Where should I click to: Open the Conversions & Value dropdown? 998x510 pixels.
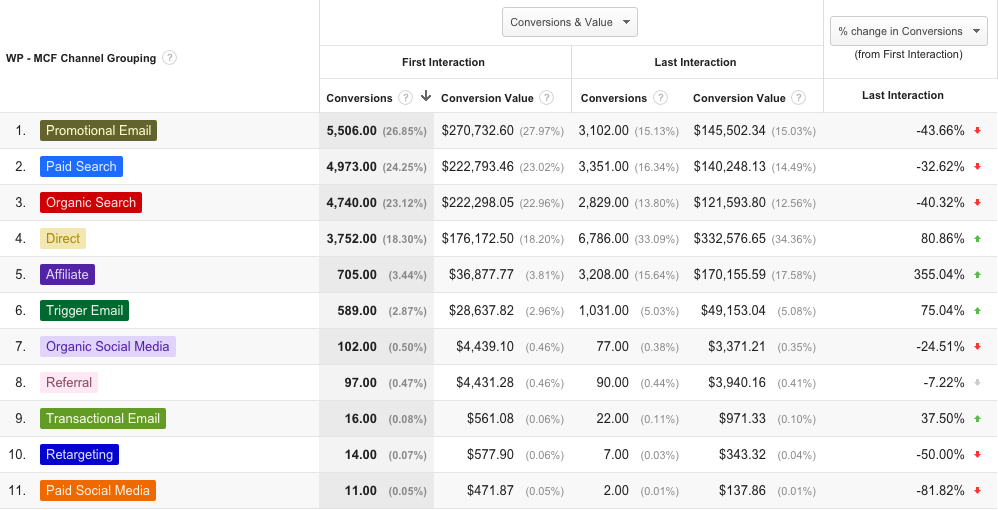tap(570, 22)
